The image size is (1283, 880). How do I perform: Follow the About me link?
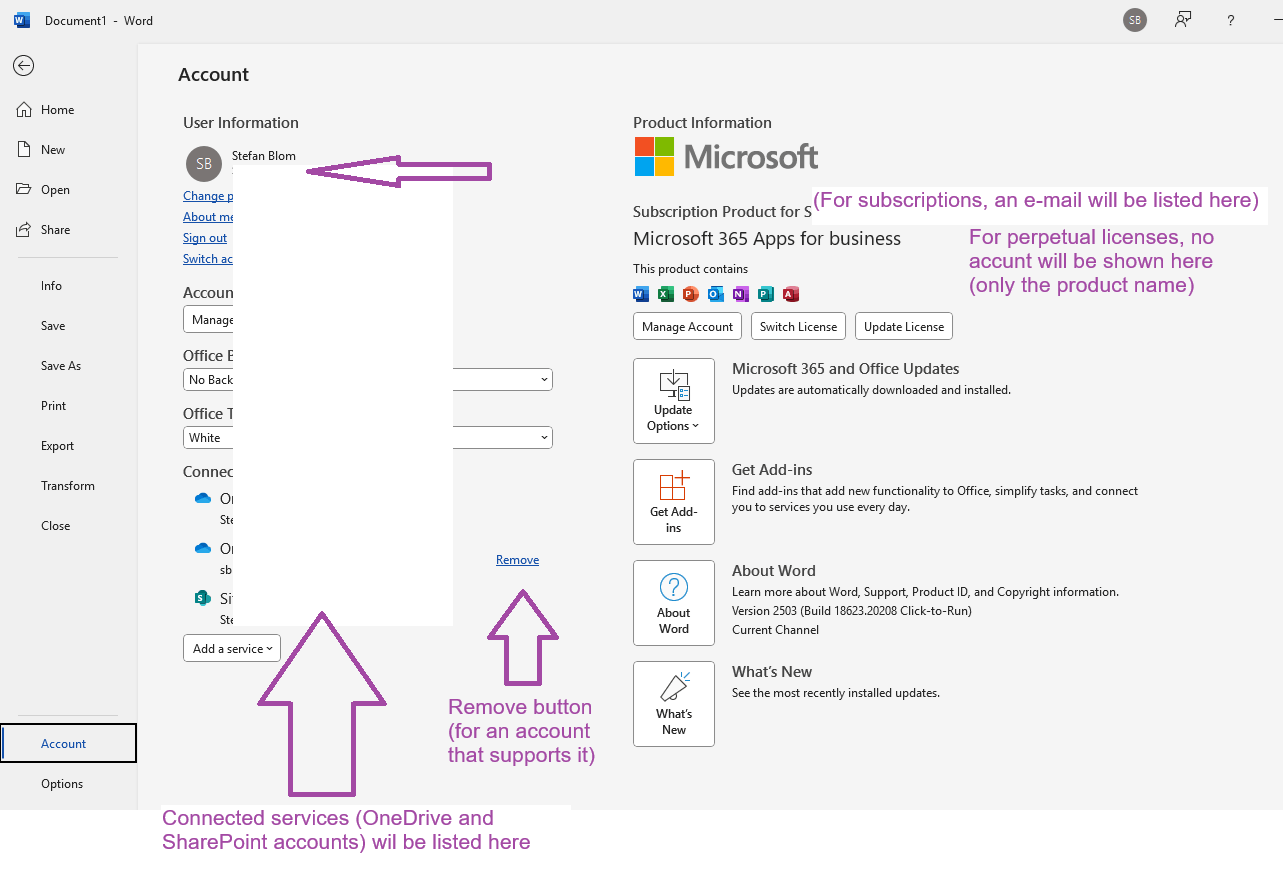click(x=208, y=217)
